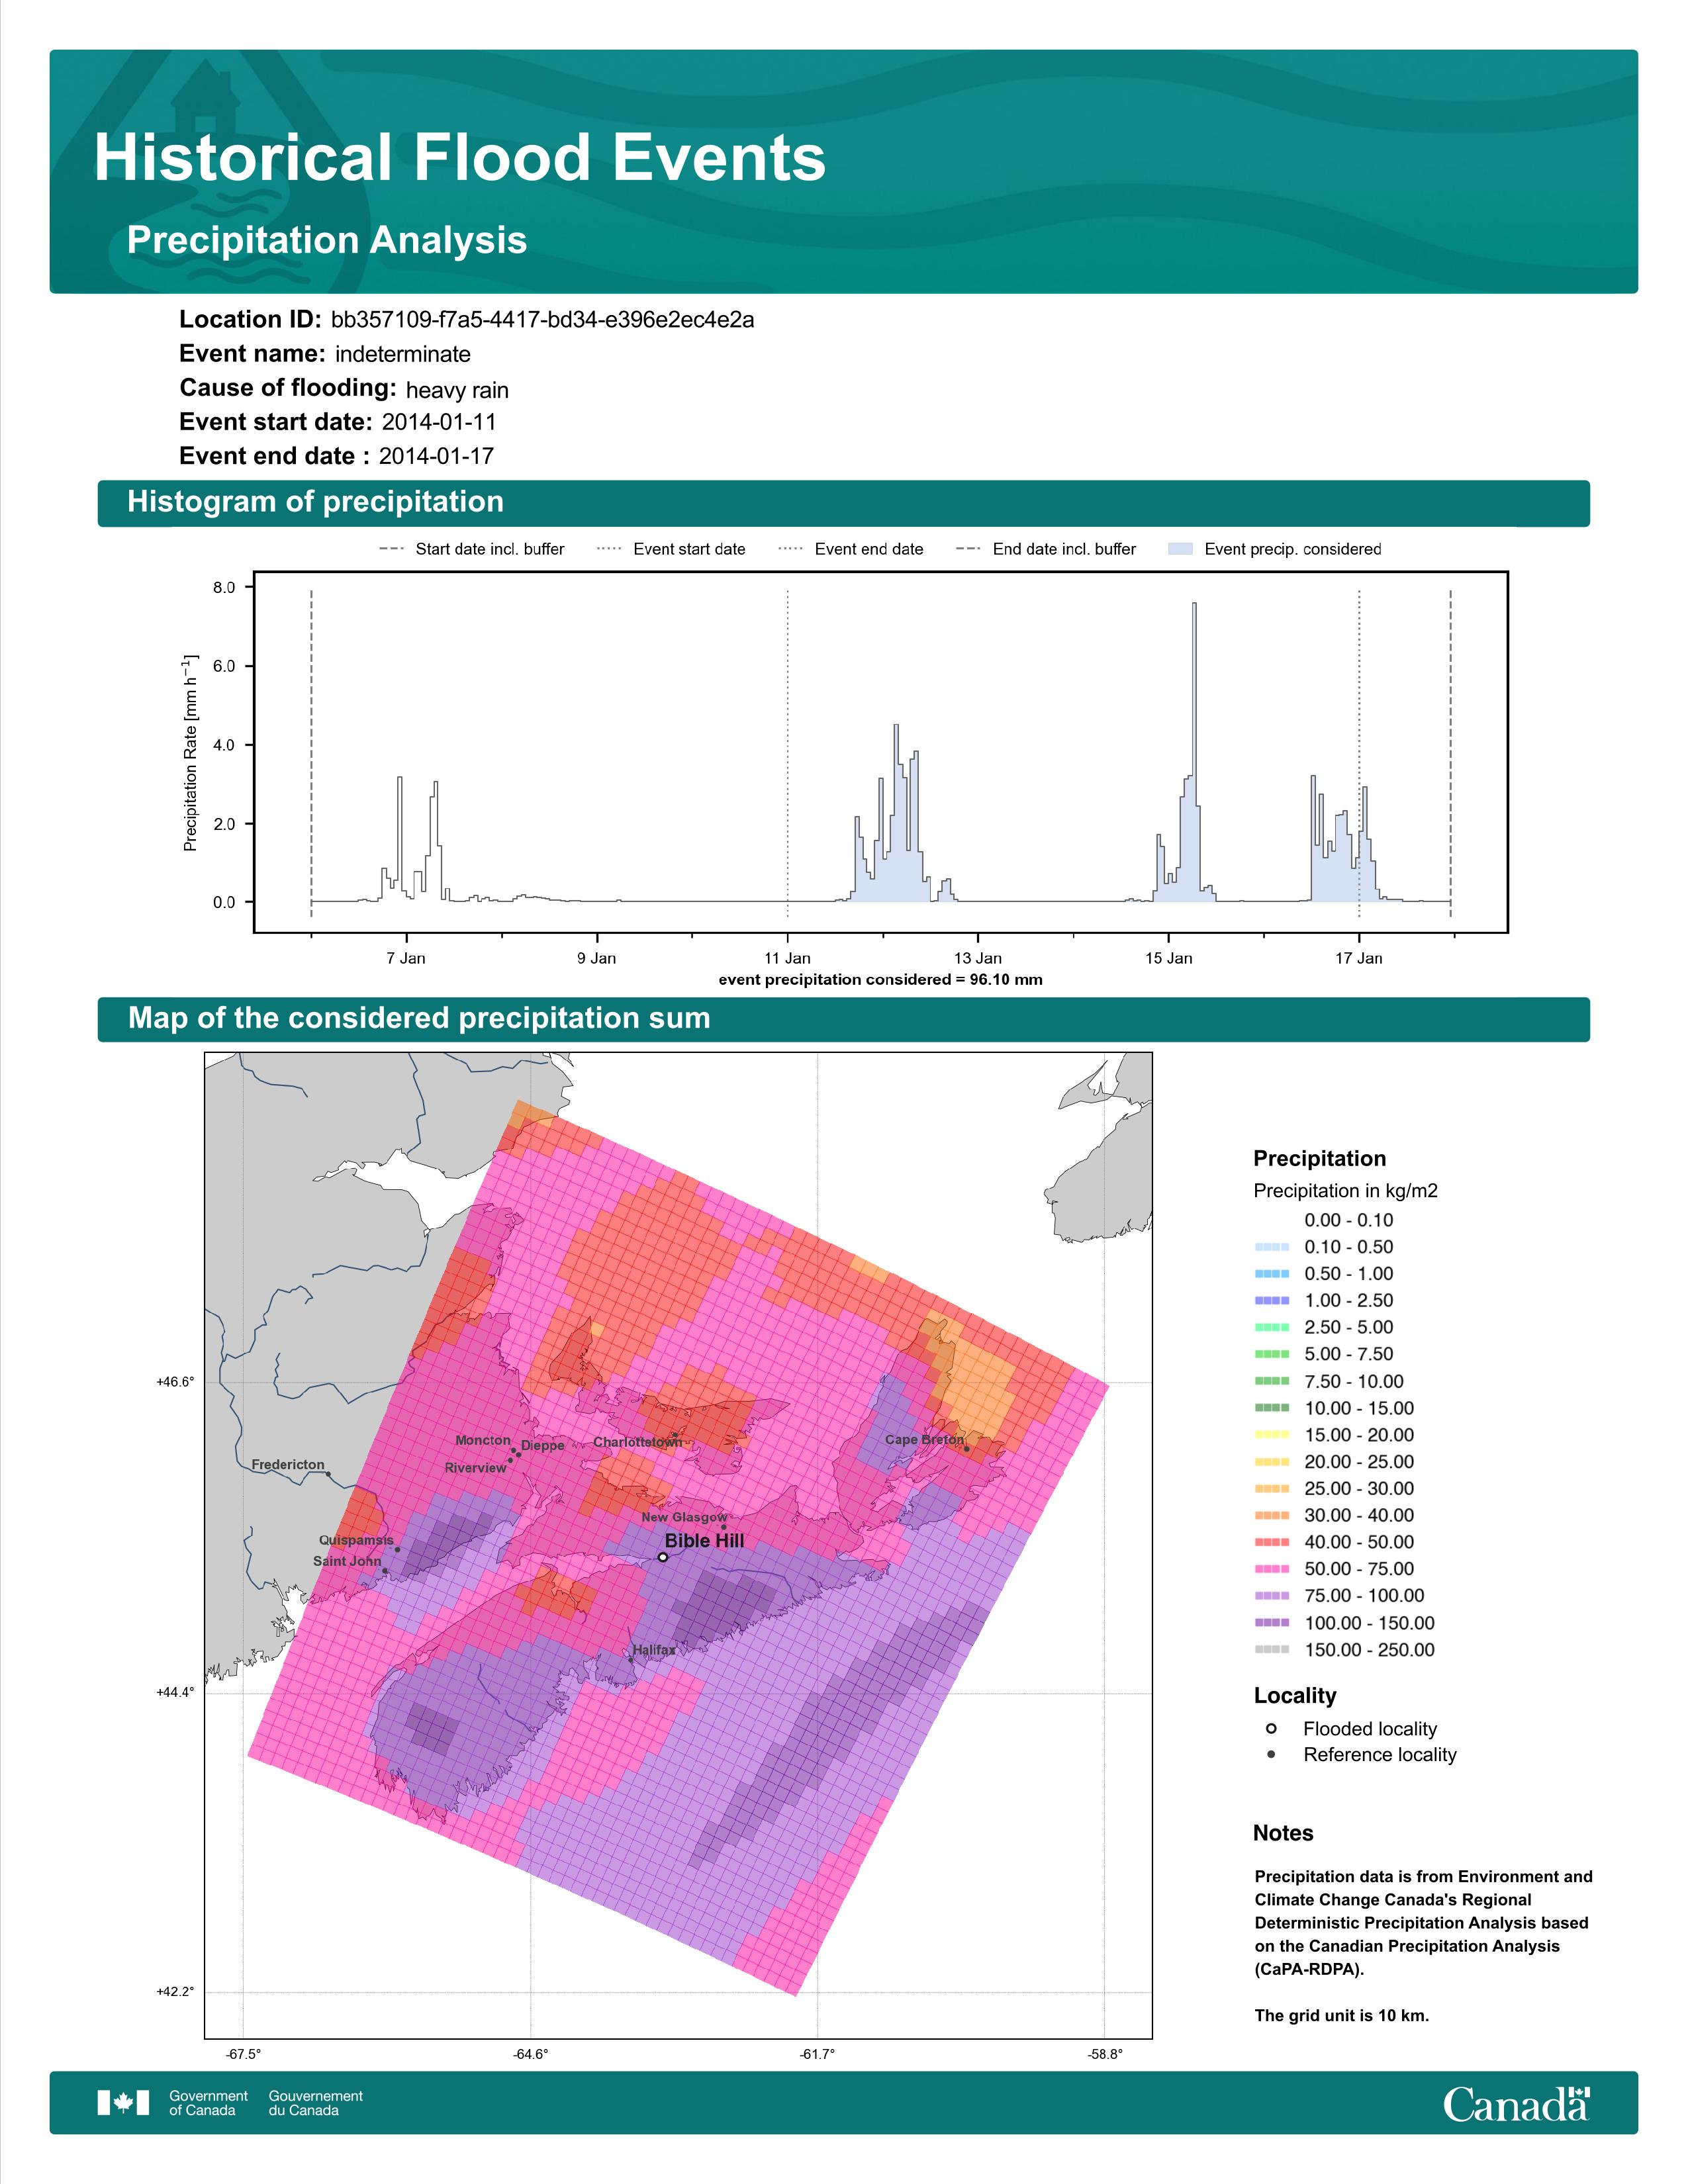Click the Histogram of precipitation section header
The width and height of the screenshot is (1688, 2184).
pyautogui.click(x=843, y=502)
